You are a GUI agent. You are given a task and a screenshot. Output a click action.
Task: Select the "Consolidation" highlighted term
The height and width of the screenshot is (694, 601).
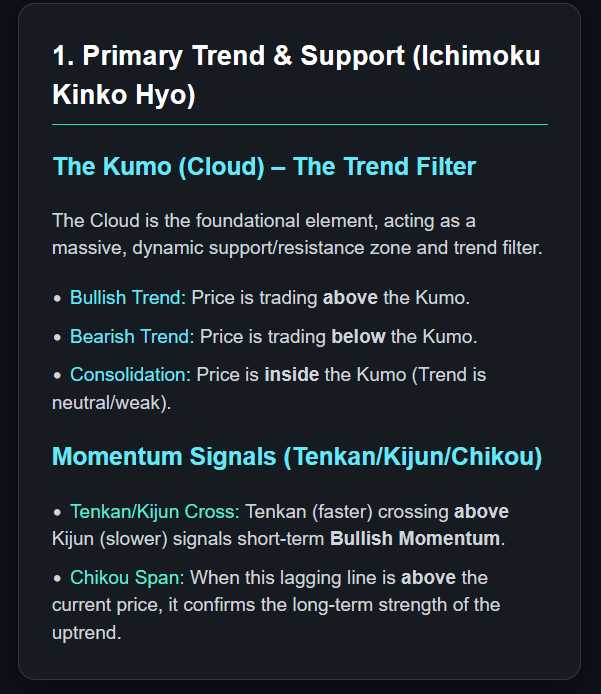(x=130, y=375)
